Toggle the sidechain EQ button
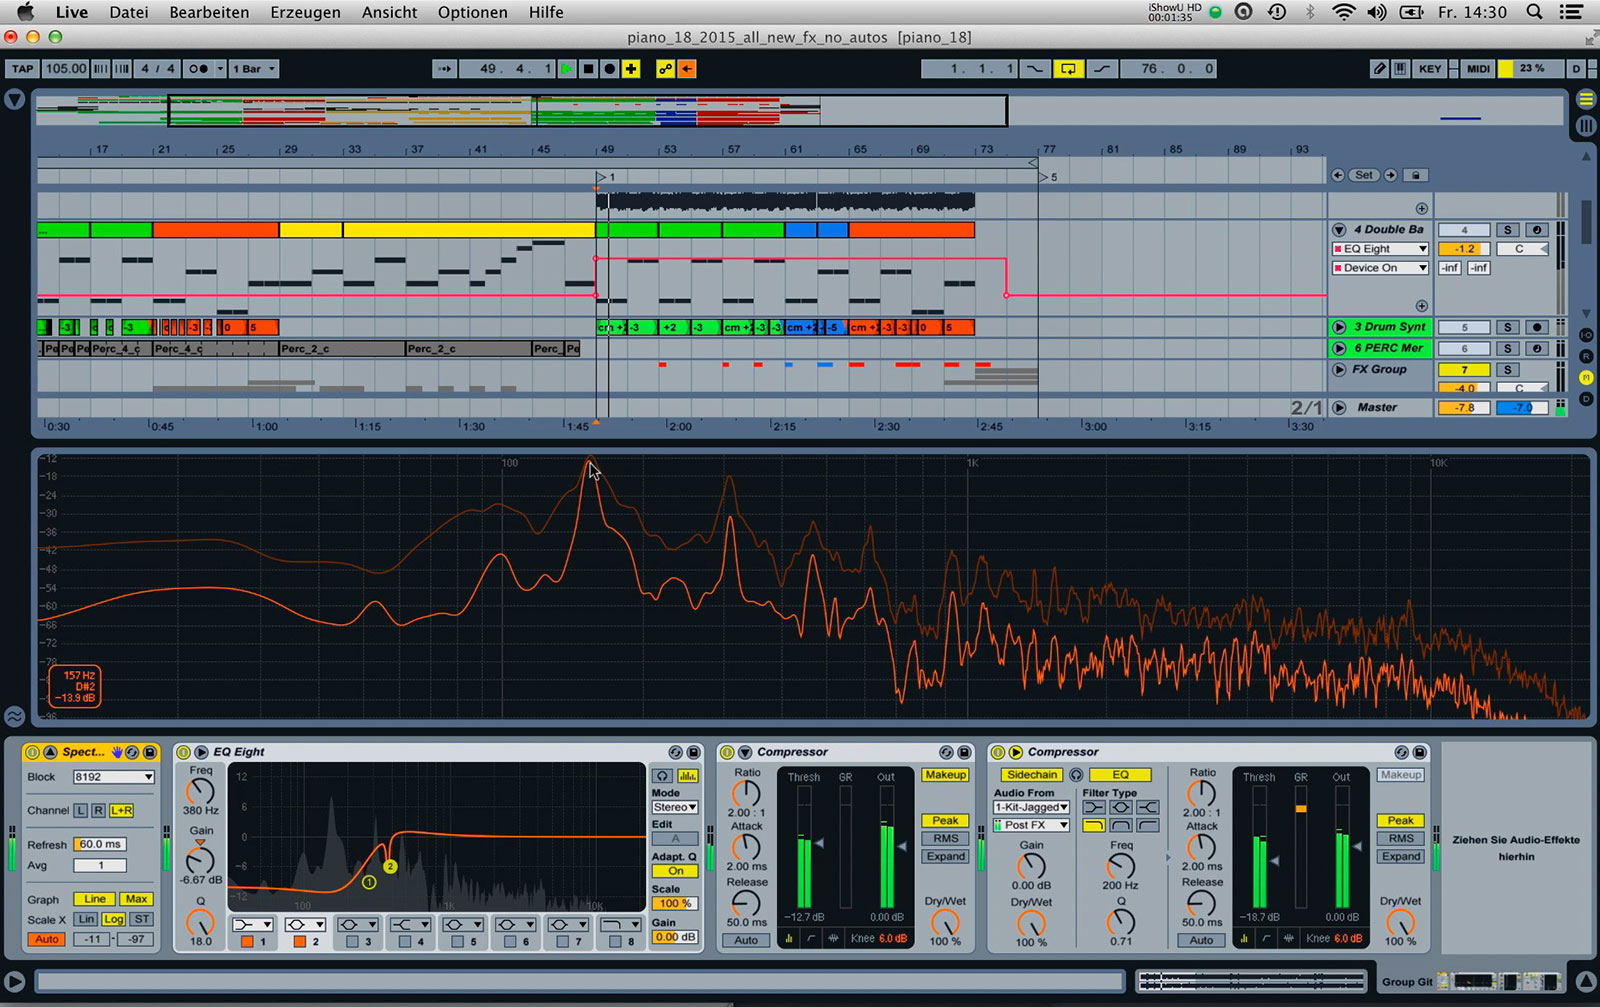The height and width of the screenshot is (1007, 1600). pyautogui.click(x=1120, y=775)
